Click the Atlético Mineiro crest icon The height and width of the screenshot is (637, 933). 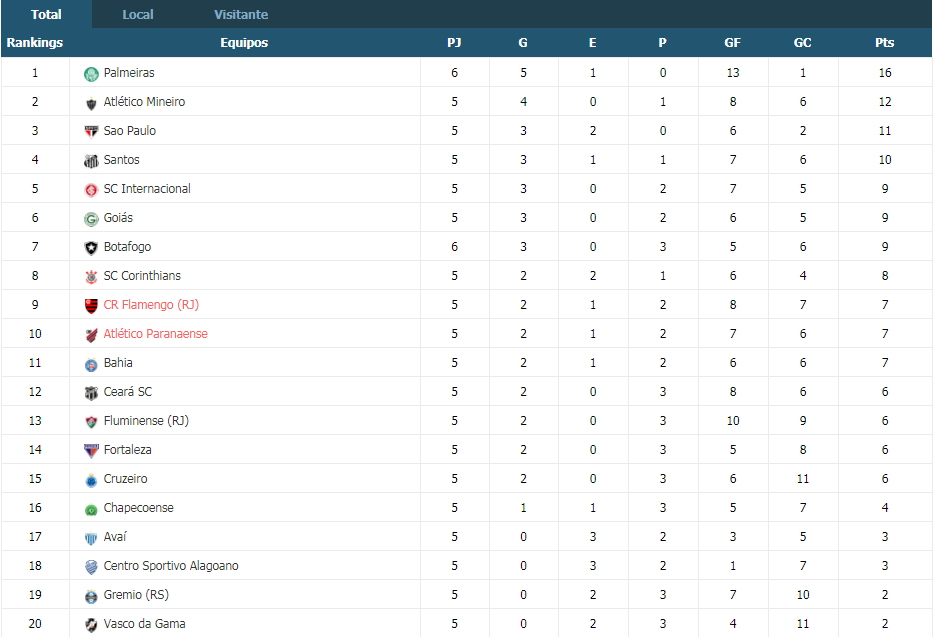click(91, 103)
